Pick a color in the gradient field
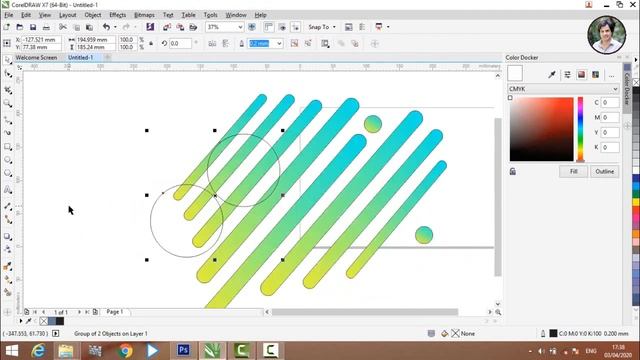The height and width of the screenshot is (360, 640). [541, 129]
